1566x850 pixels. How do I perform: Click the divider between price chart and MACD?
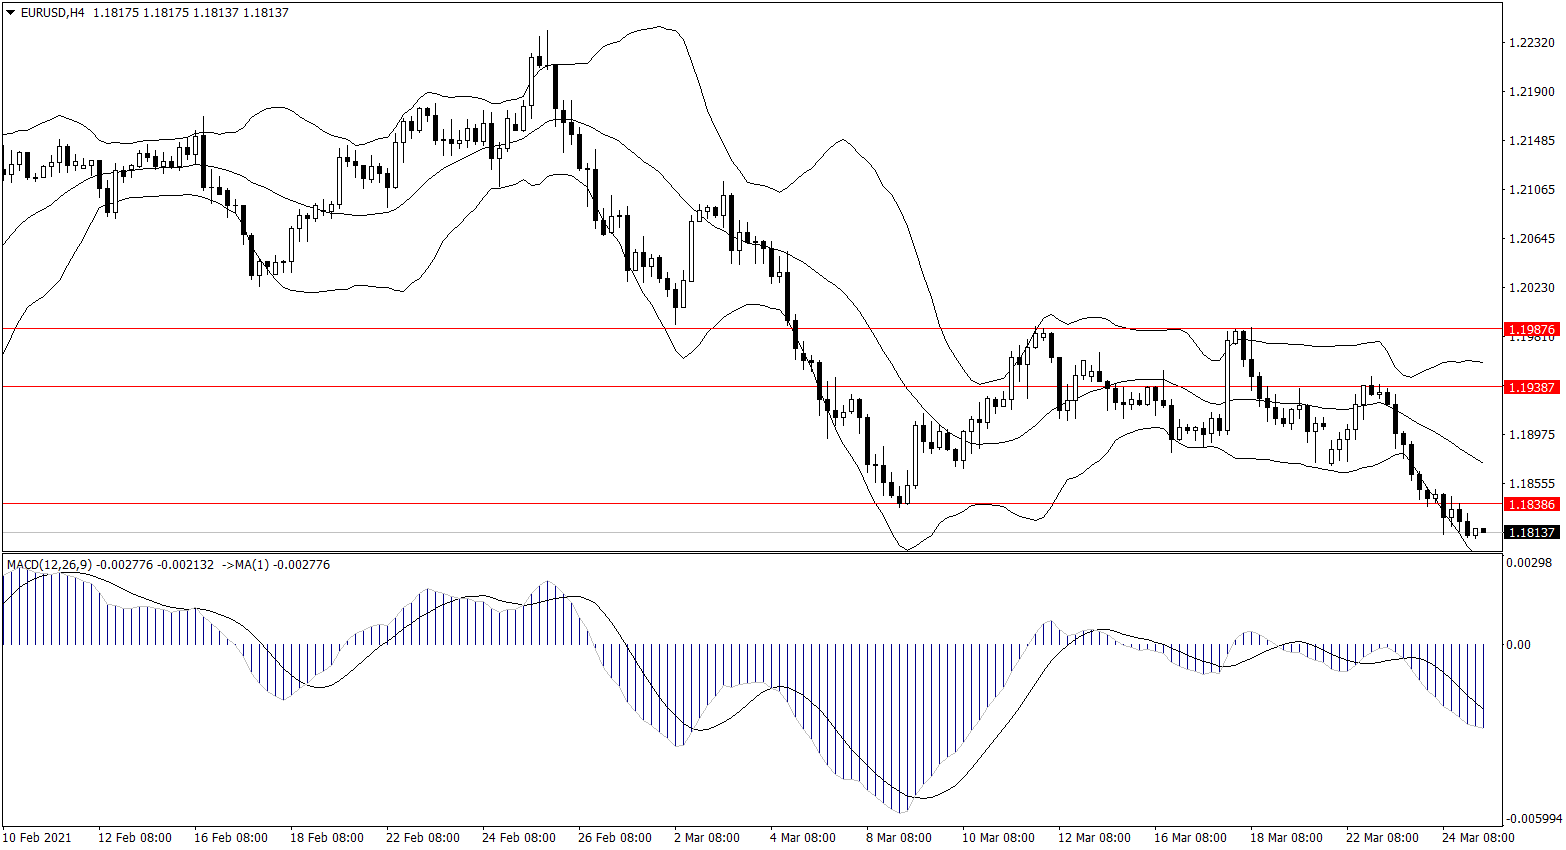pos(750,552)
